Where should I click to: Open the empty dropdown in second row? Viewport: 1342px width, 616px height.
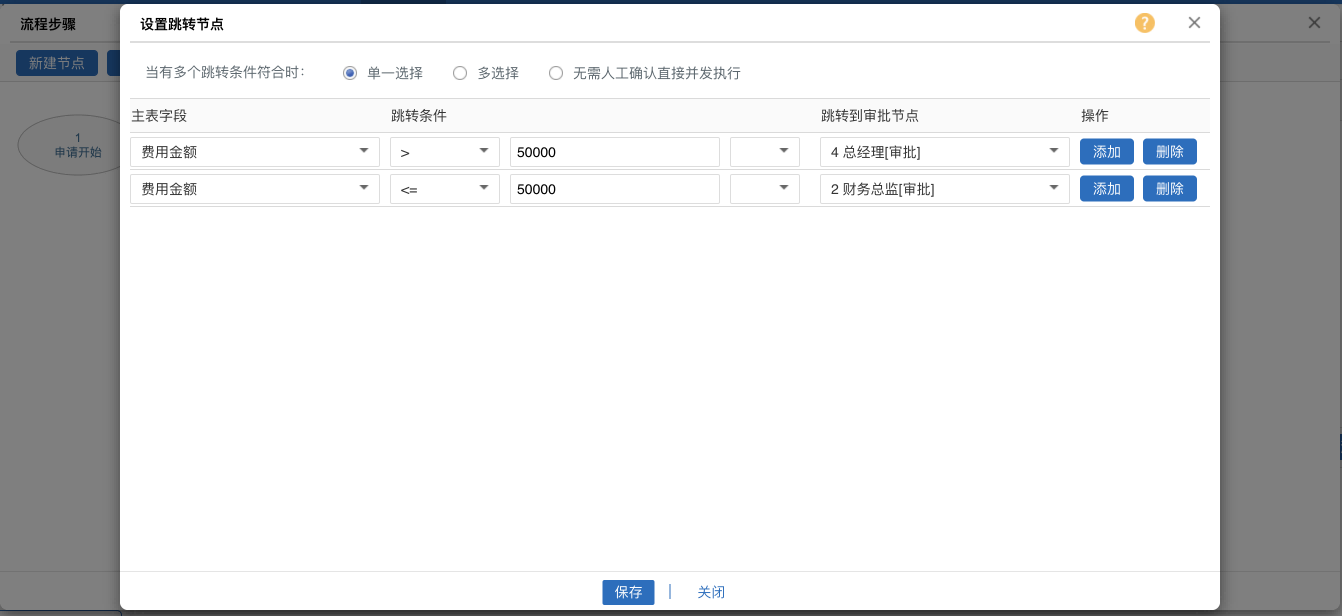765,189
